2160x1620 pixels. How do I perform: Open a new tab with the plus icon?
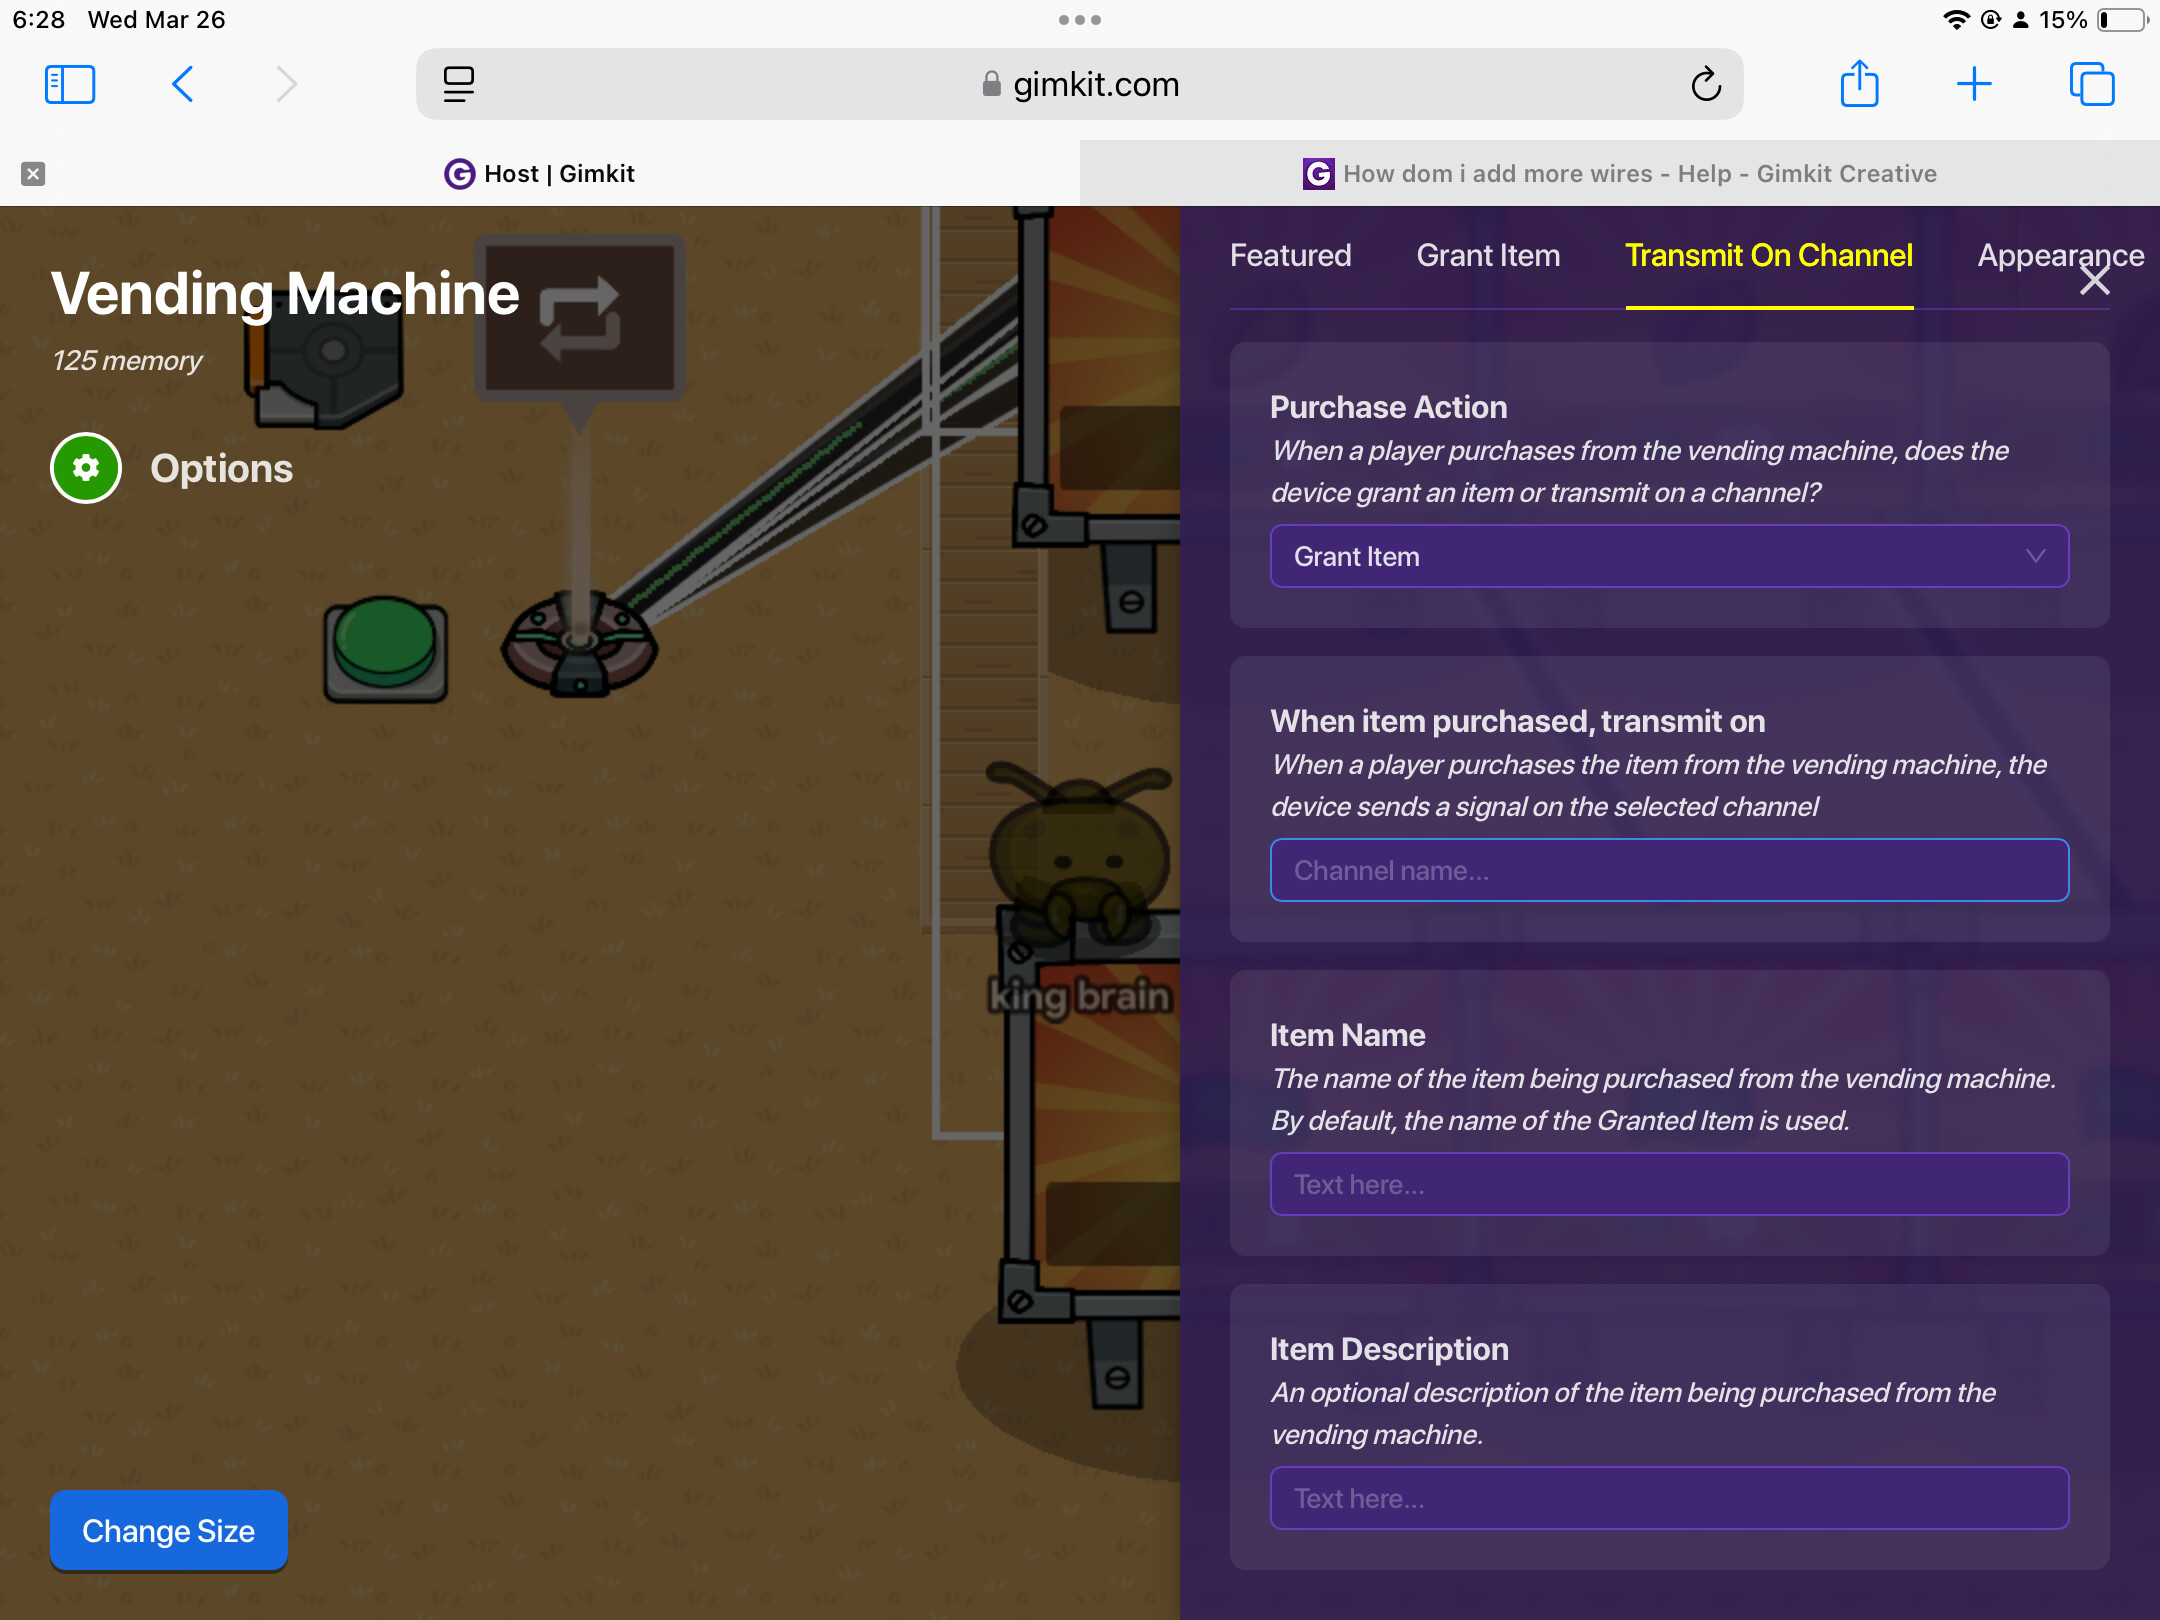(x=1974, y=84)
